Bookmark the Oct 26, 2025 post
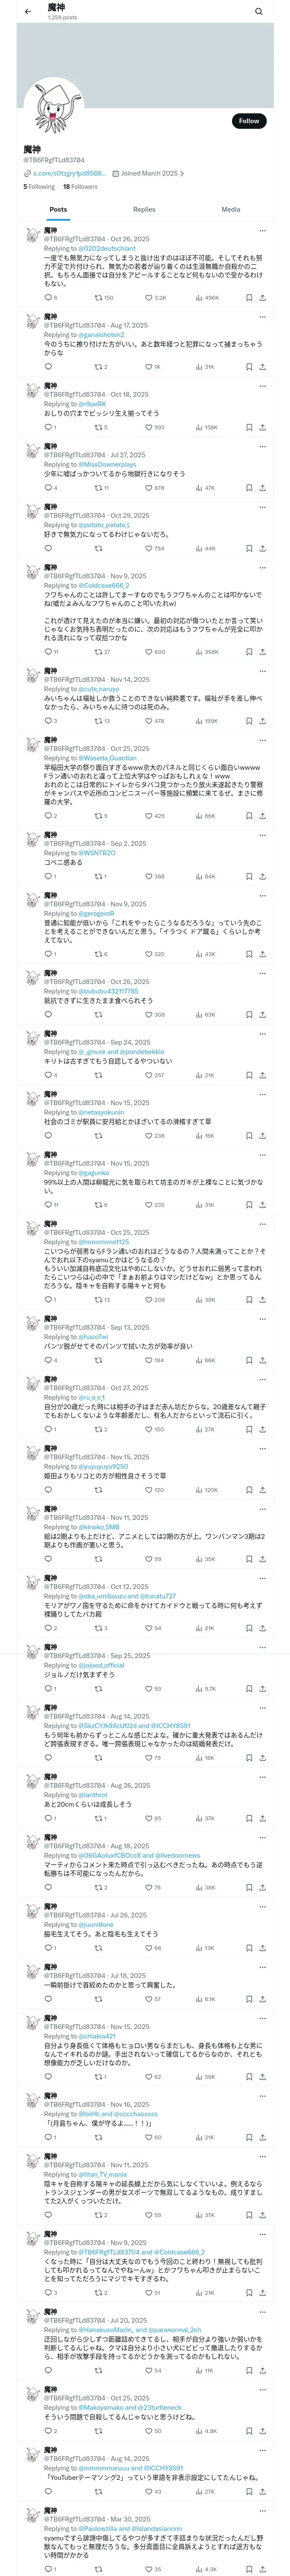290x2576 pixels. [x=249, y=298]
